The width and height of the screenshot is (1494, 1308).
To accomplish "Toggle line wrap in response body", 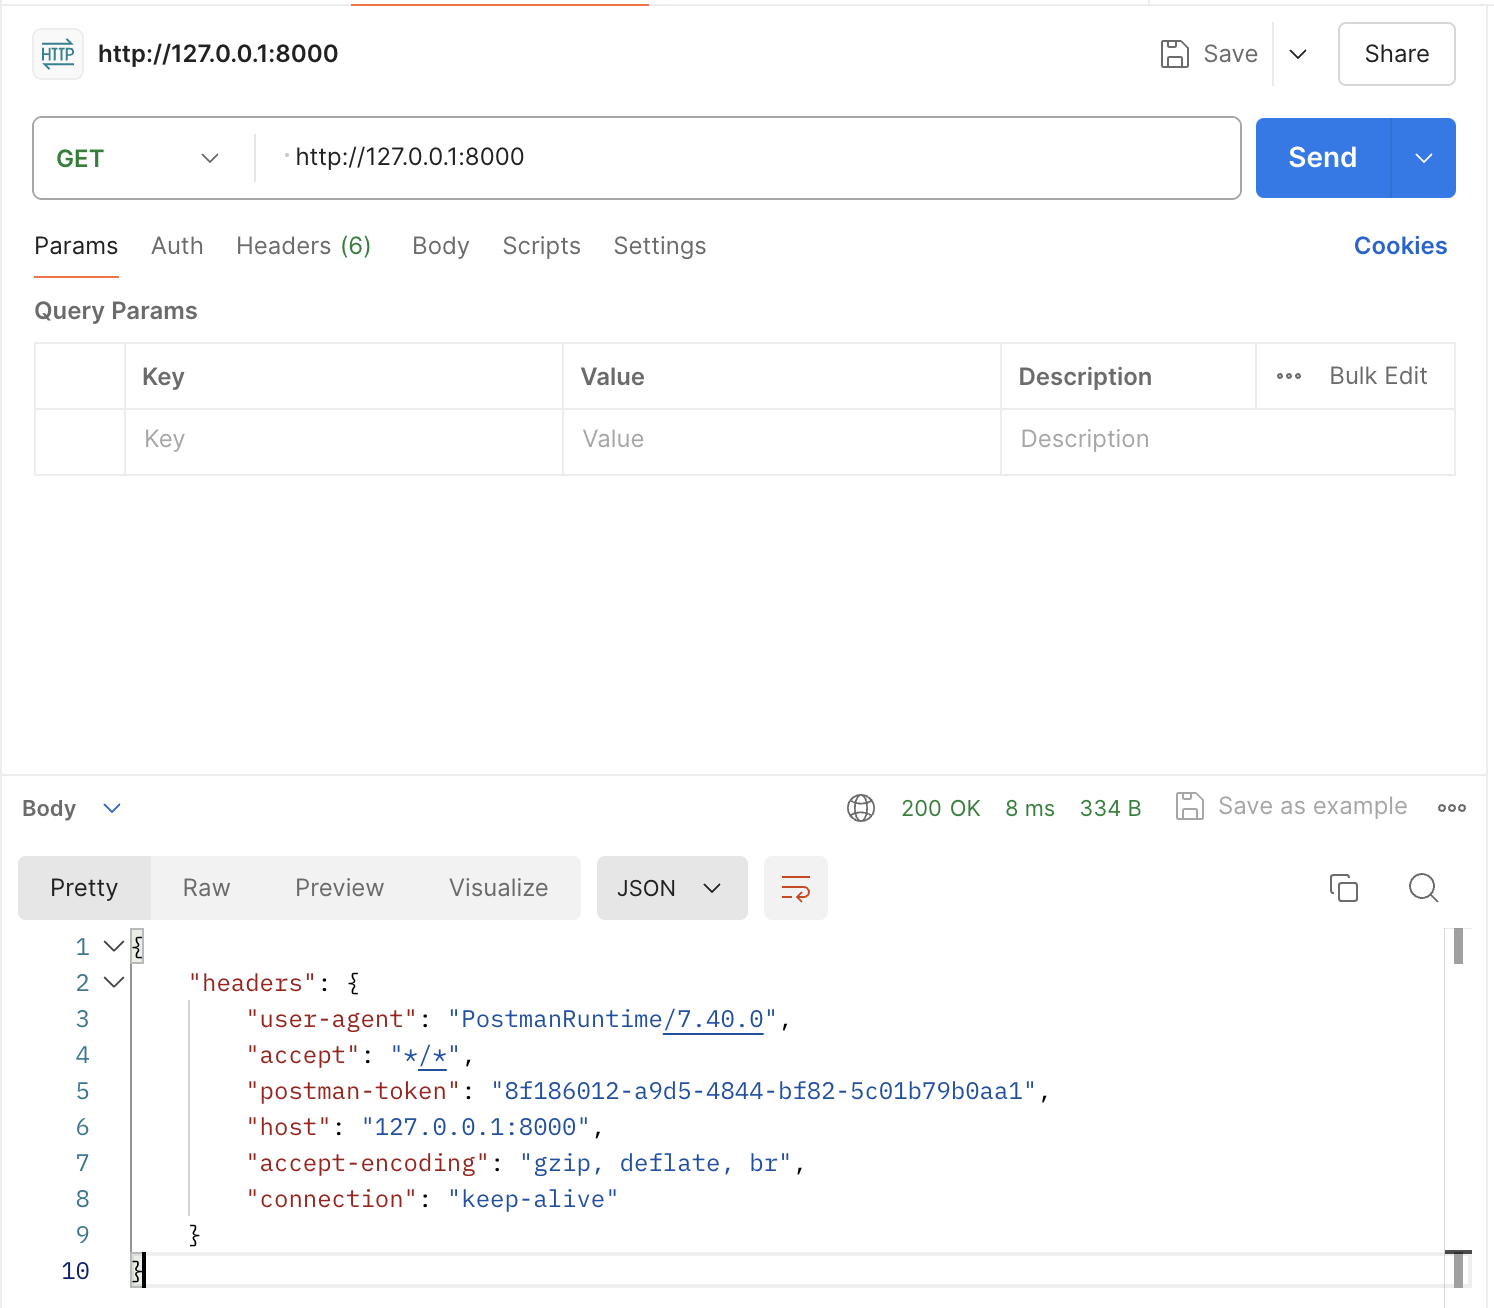I will [x=795, y=888].
